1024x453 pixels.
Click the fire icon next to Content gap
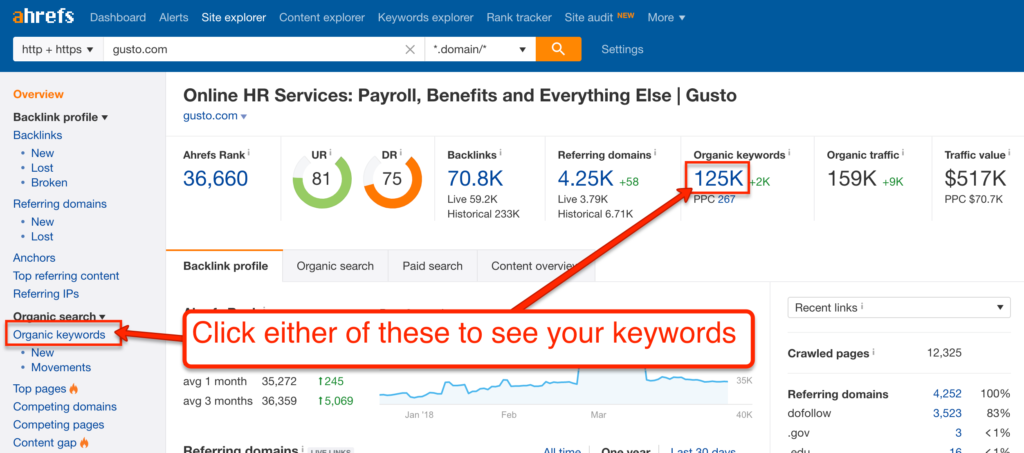pyautogui.click(x=84, y=443)
